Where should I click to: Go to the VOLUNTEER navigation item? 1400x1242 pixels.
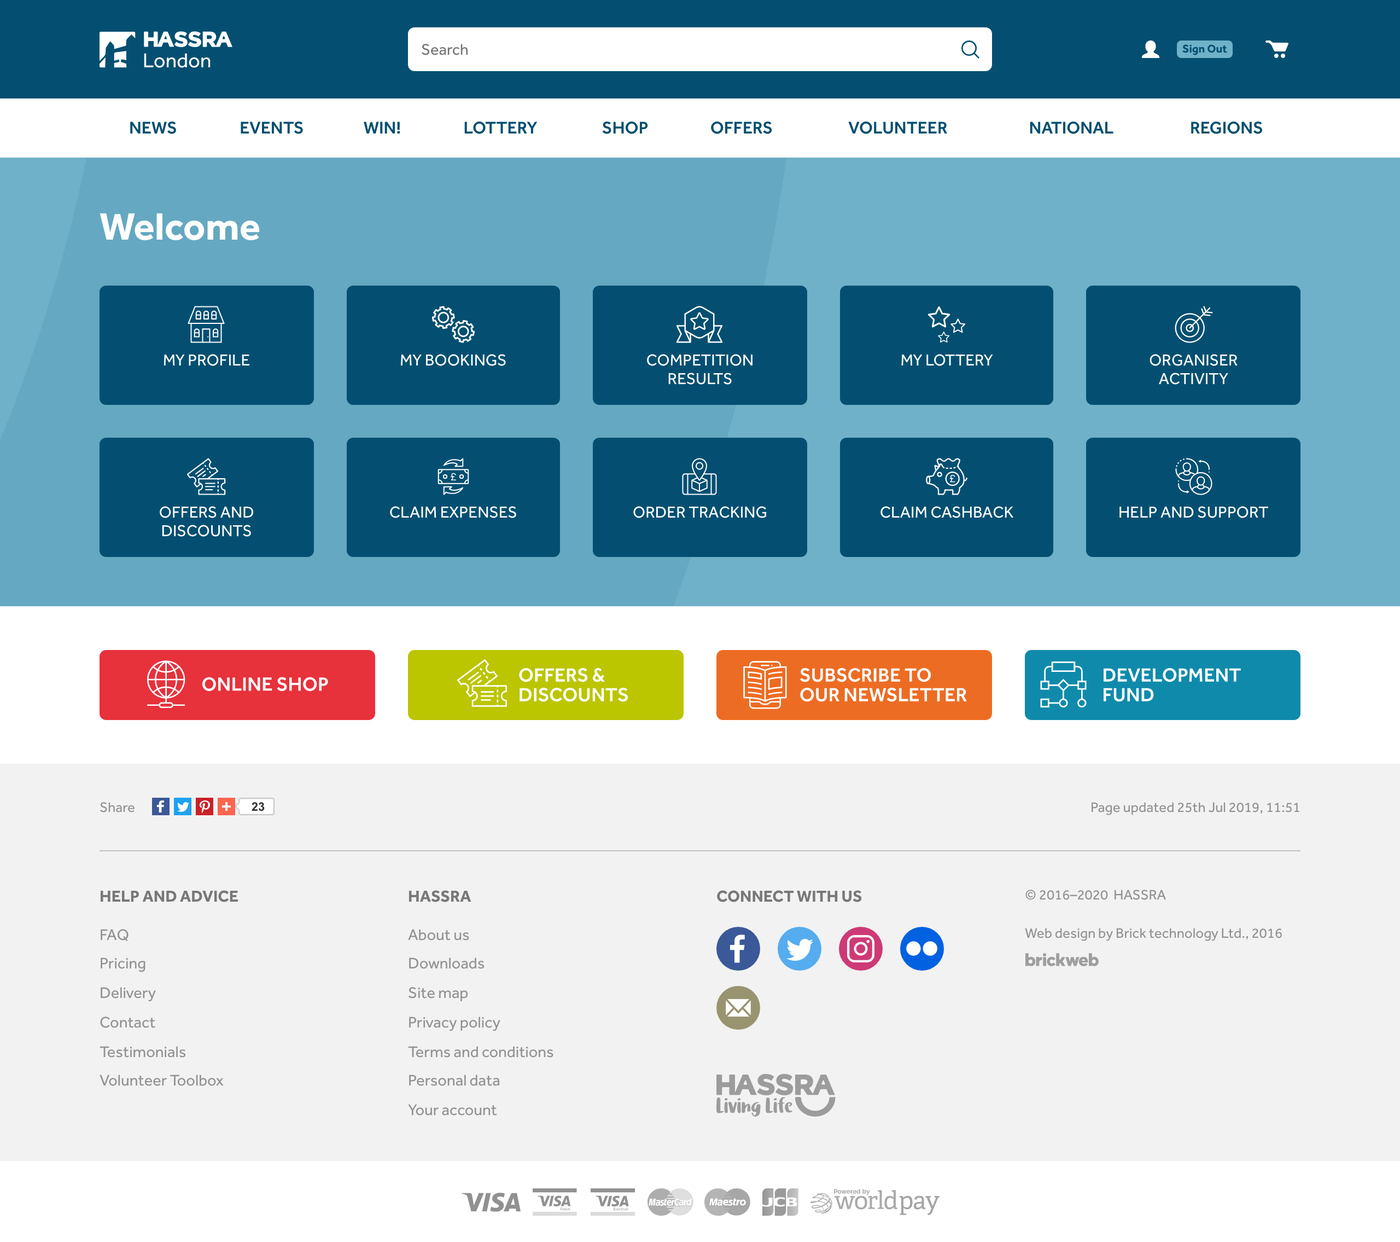897,128
